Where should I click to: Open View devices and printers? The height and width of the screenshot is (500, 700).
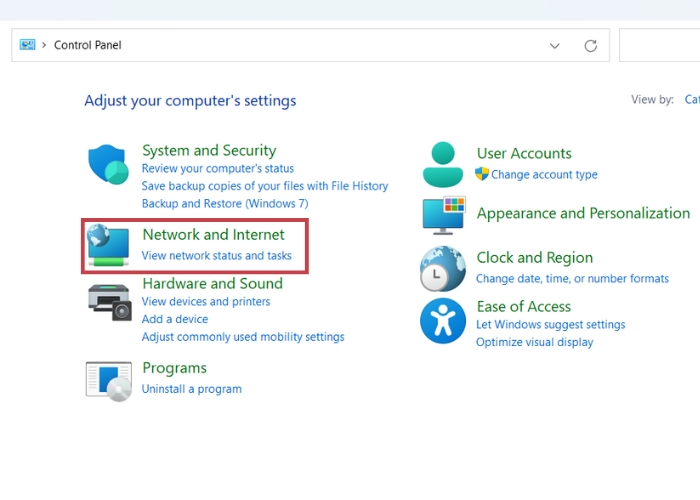tap(206, 302)
